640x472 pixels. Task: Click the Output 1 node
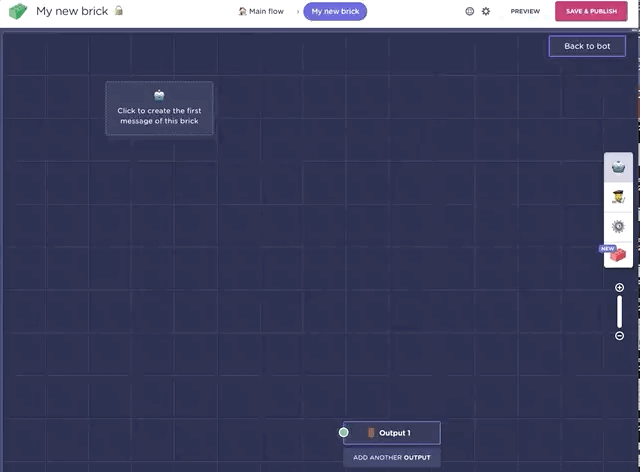[x=392, y=433]
